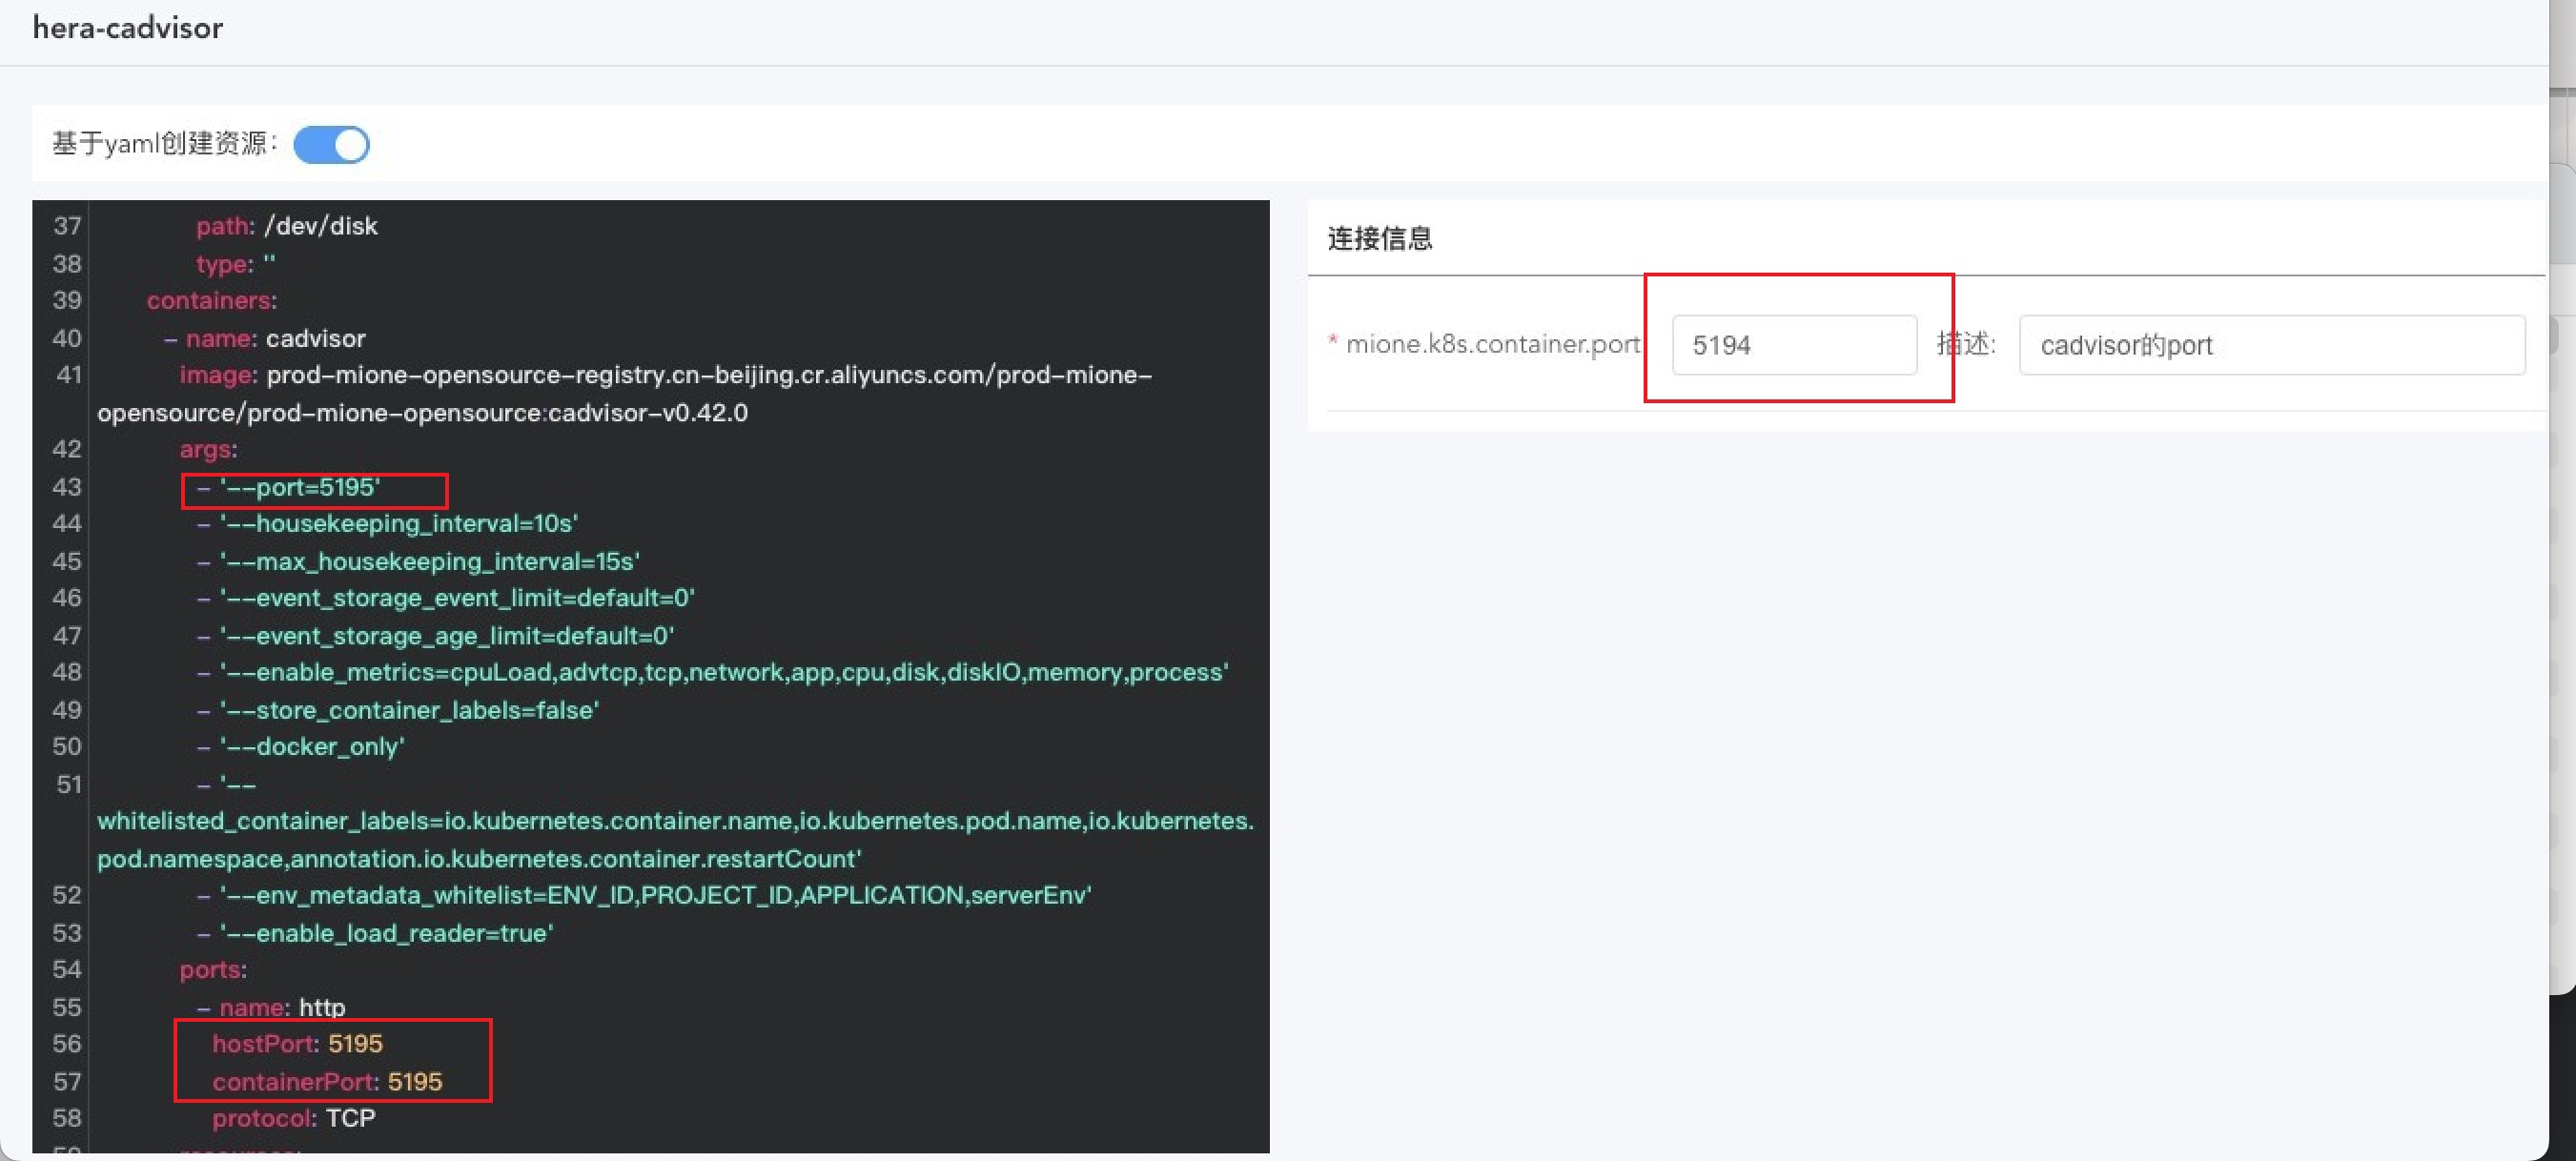
Task: Click the '--store_container_labels=false' line
Action: [x=398, y=710]
